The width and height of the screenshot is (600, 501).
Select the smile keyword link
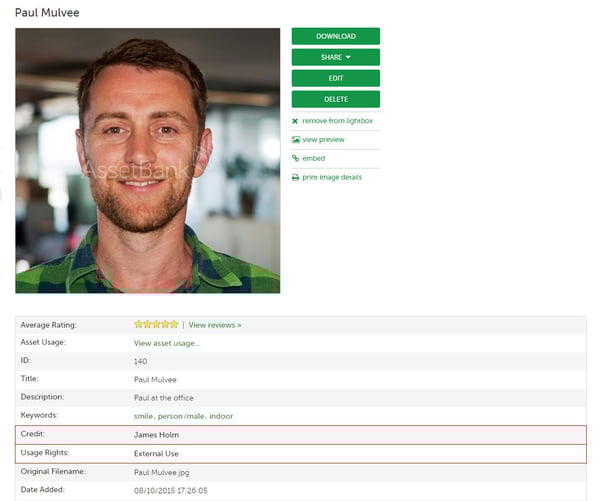click(x=144, y=416)
